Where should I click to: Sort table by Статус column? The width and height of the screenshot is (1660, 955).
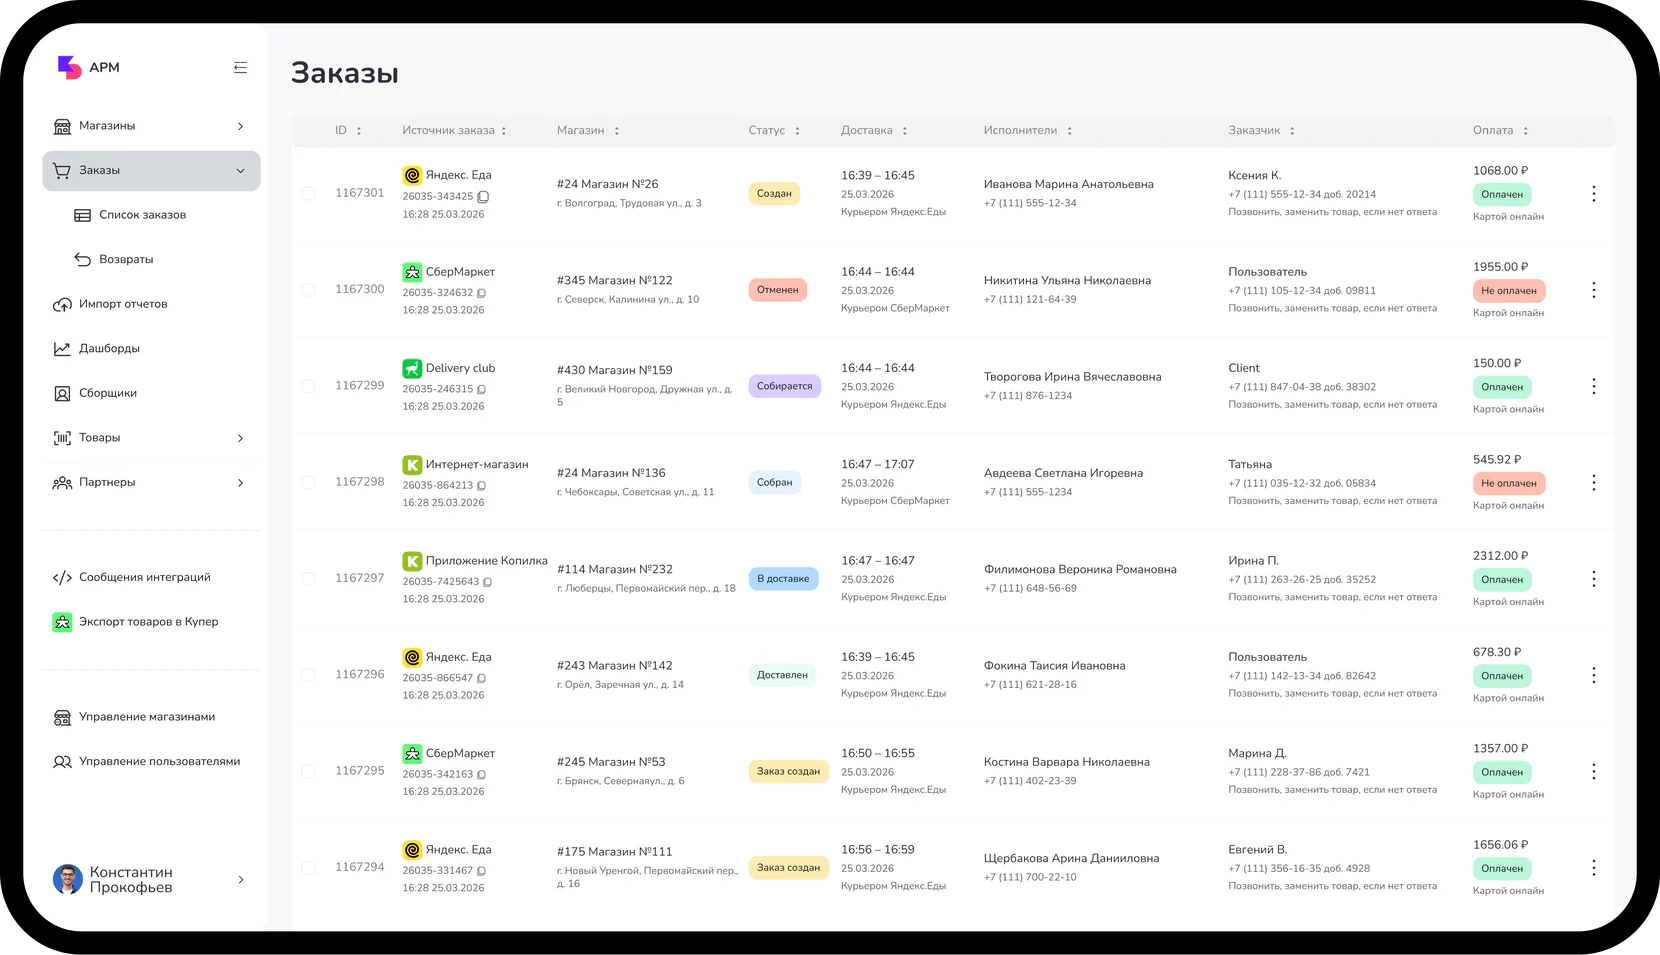tap(774, 131)
